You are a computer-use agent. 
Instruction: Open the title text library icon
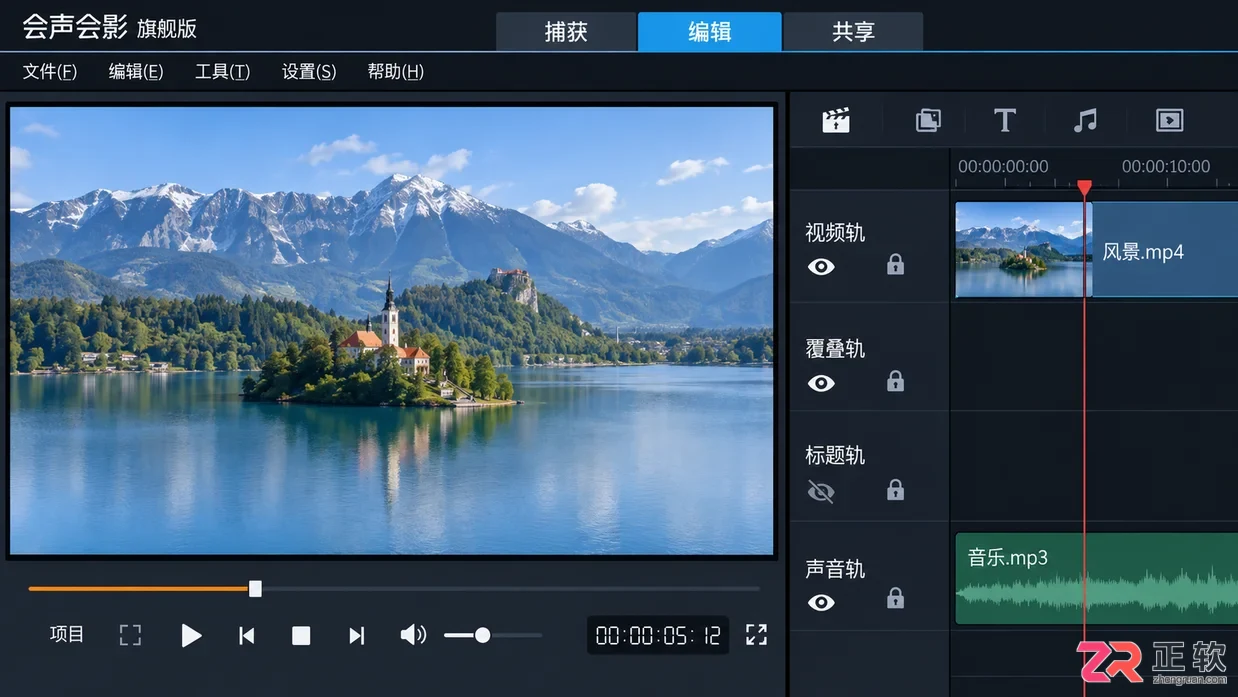tap(1005, 121)
